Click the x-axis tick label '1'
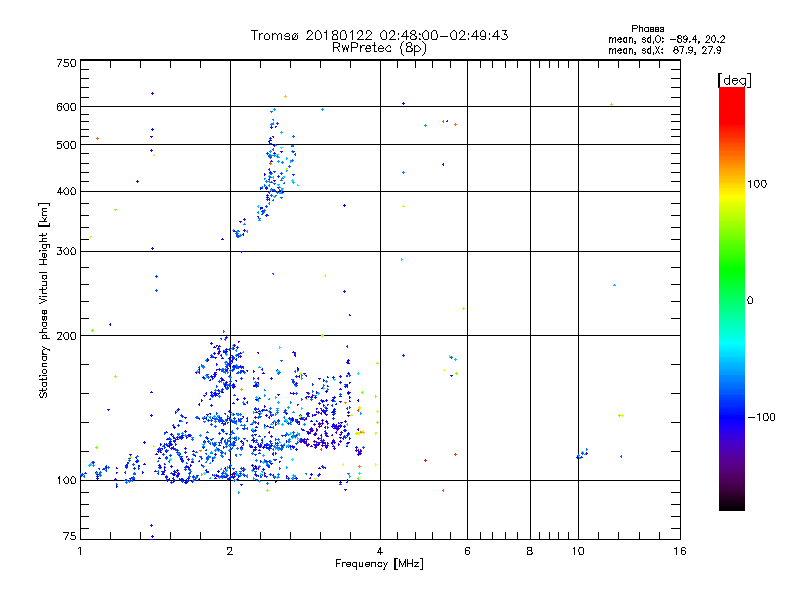800x600 pixels. (x=80, y=551)
